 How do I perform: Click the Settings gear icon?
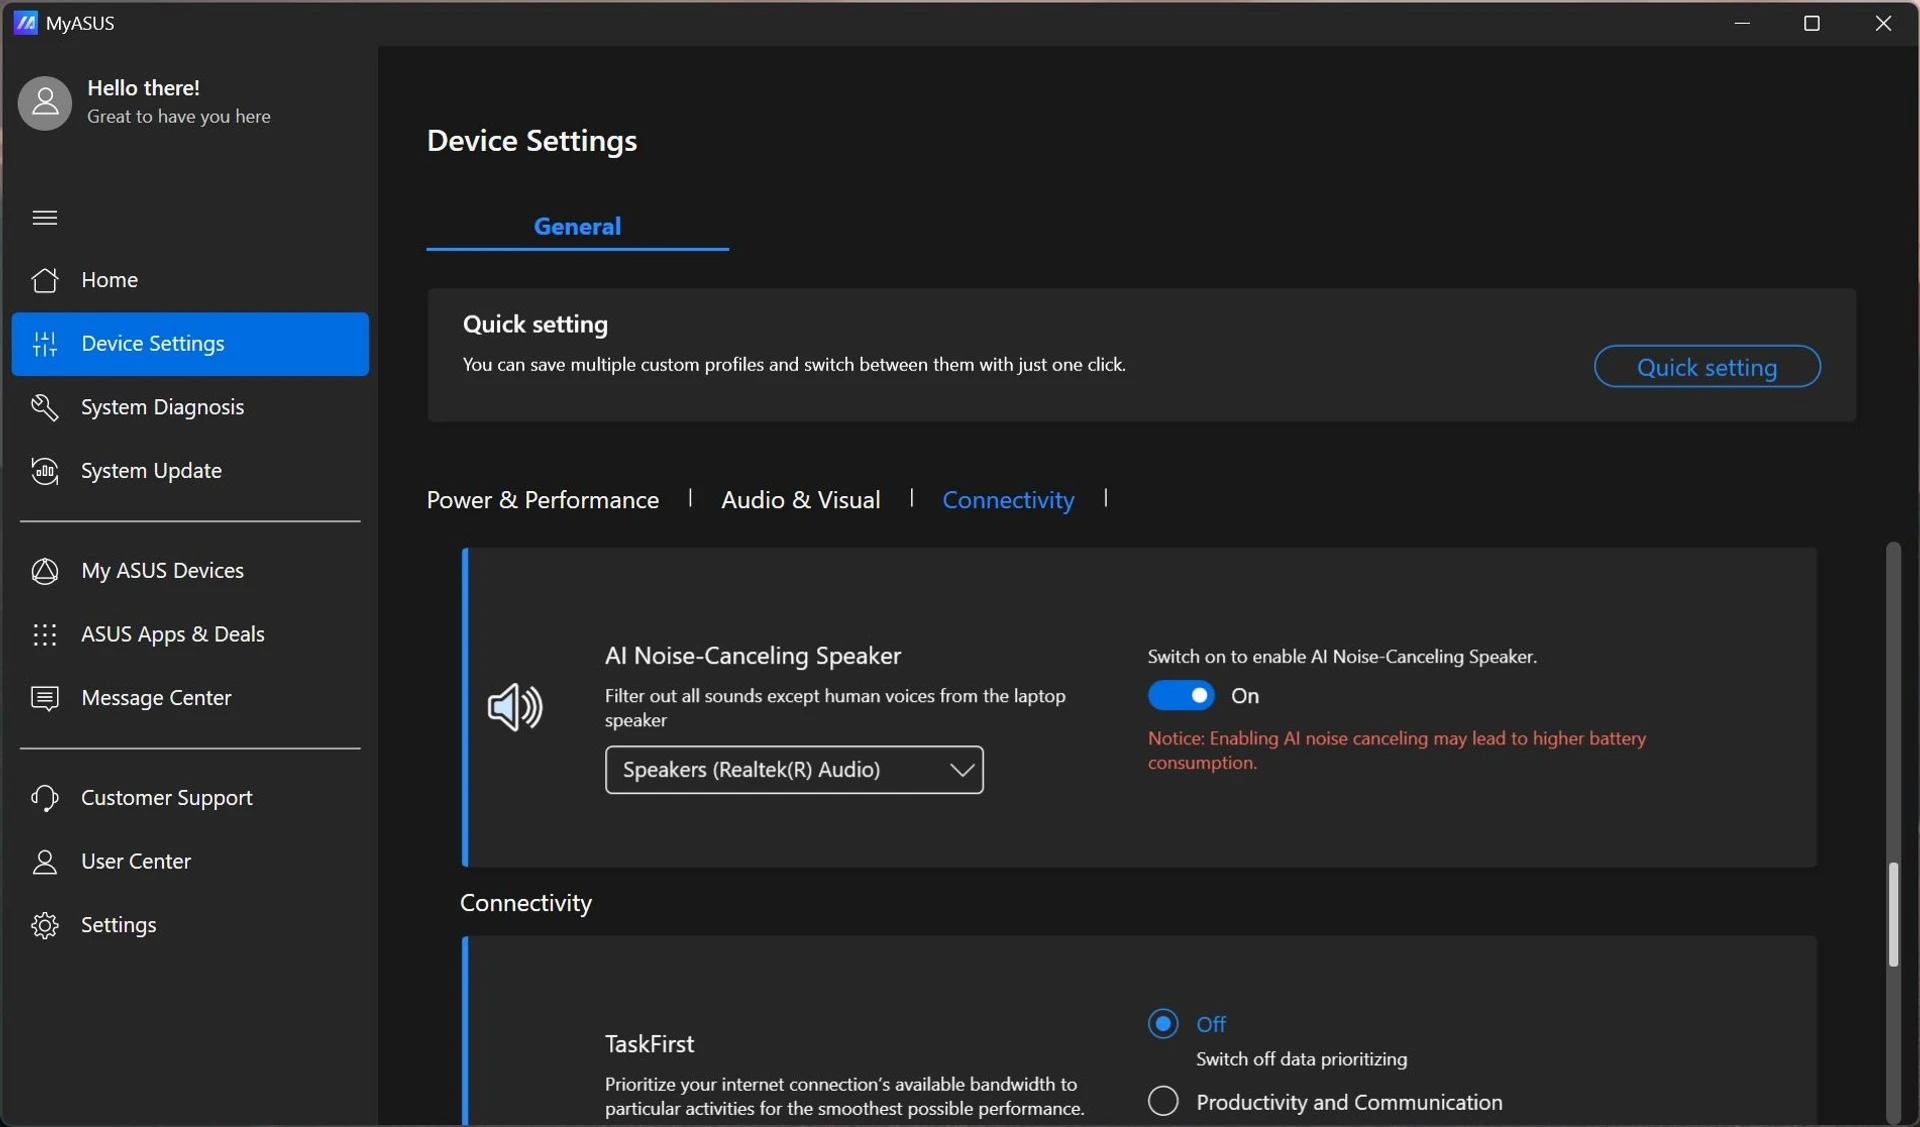45,925
